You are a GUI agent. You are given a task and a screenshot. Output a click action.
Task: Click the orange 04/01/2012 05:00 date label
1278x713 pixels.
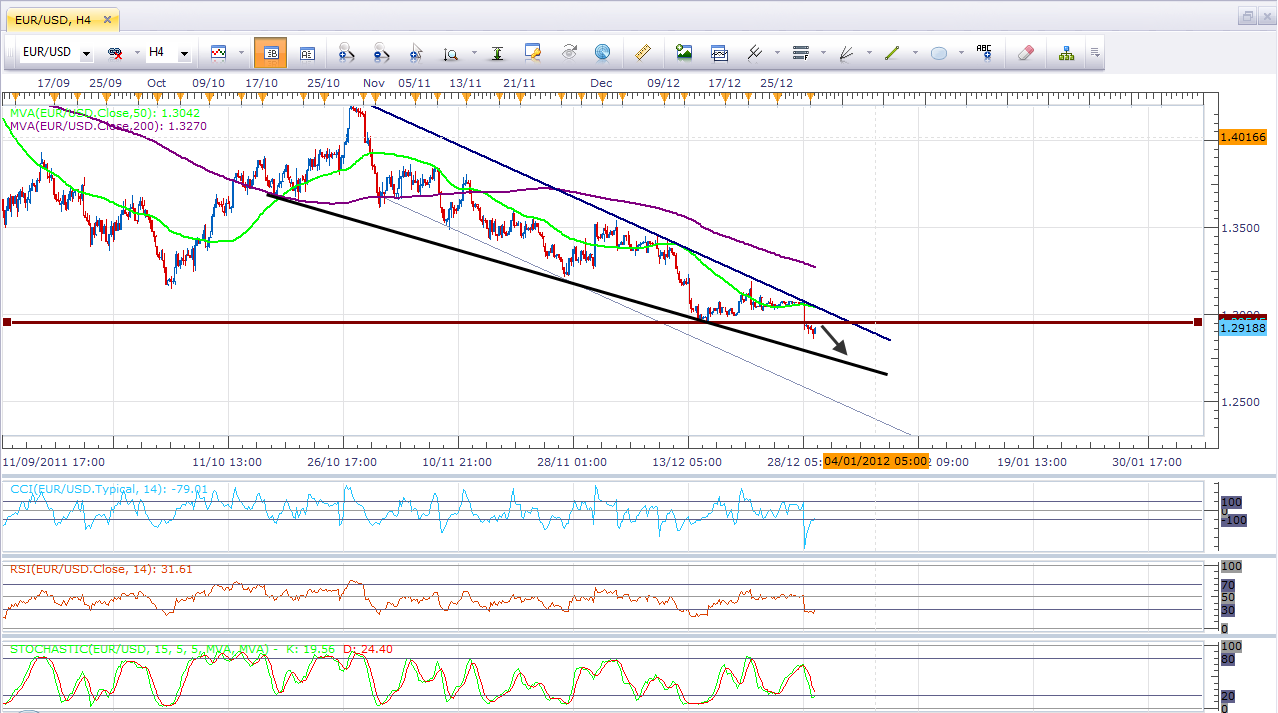pyautogui.click(x=876, y=462)
